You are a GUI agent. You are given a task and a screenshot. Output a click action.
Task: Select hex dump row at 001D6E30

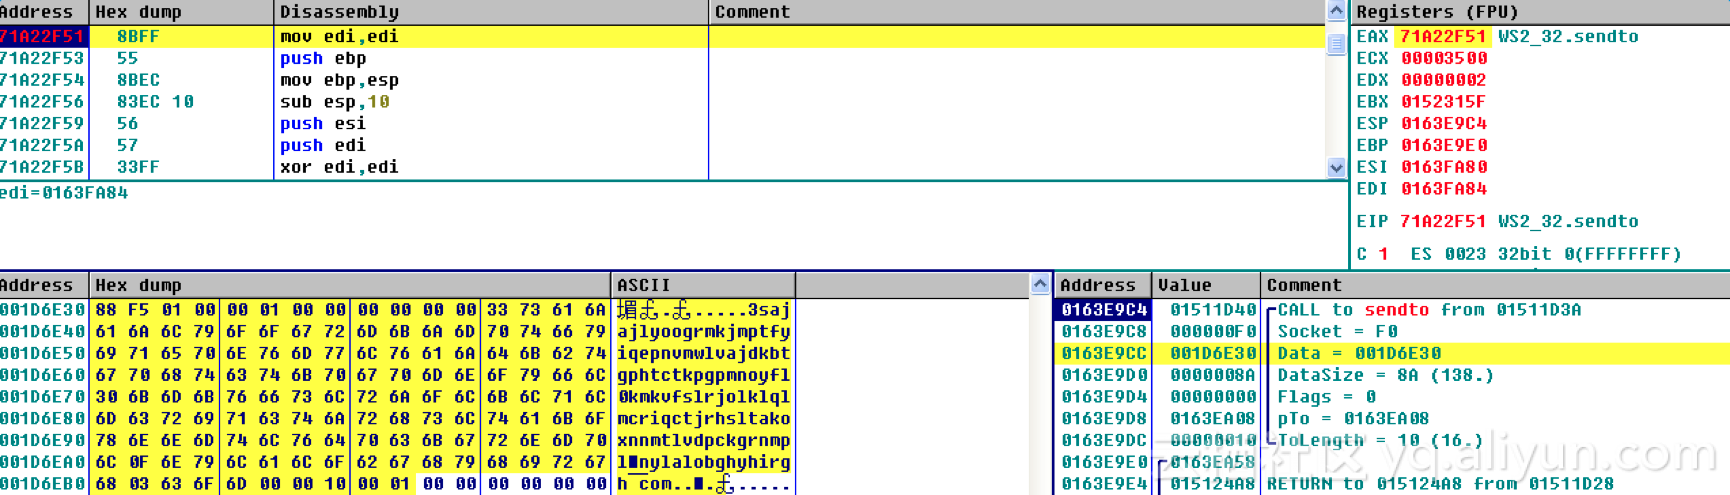click(x=43, y=310)
